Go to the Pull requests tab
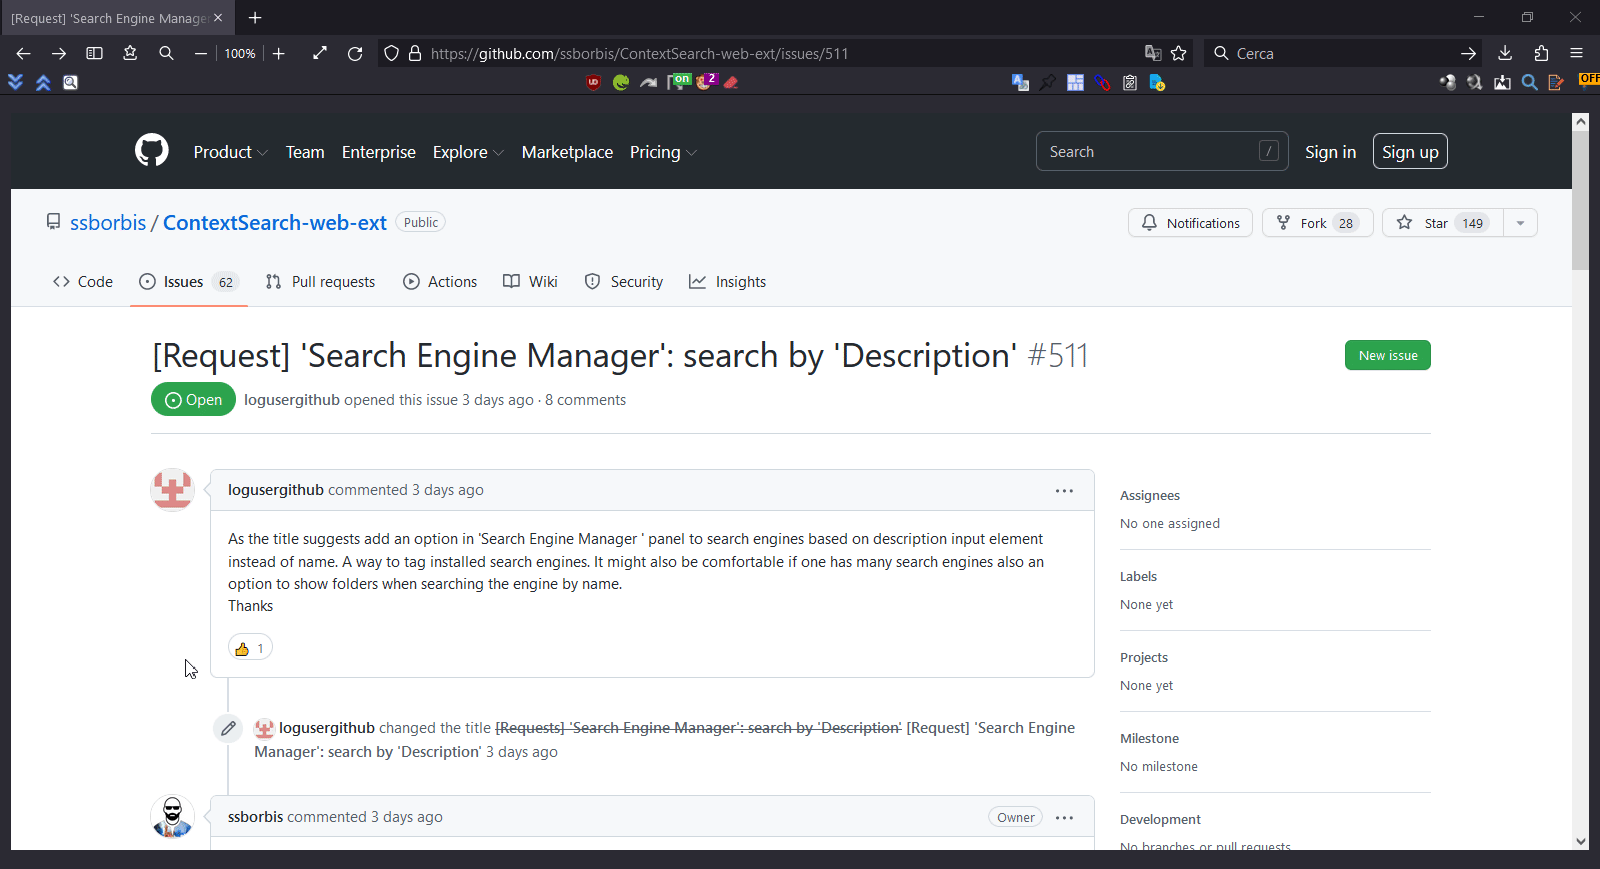The image size is (1600, 869). point(320,282)
